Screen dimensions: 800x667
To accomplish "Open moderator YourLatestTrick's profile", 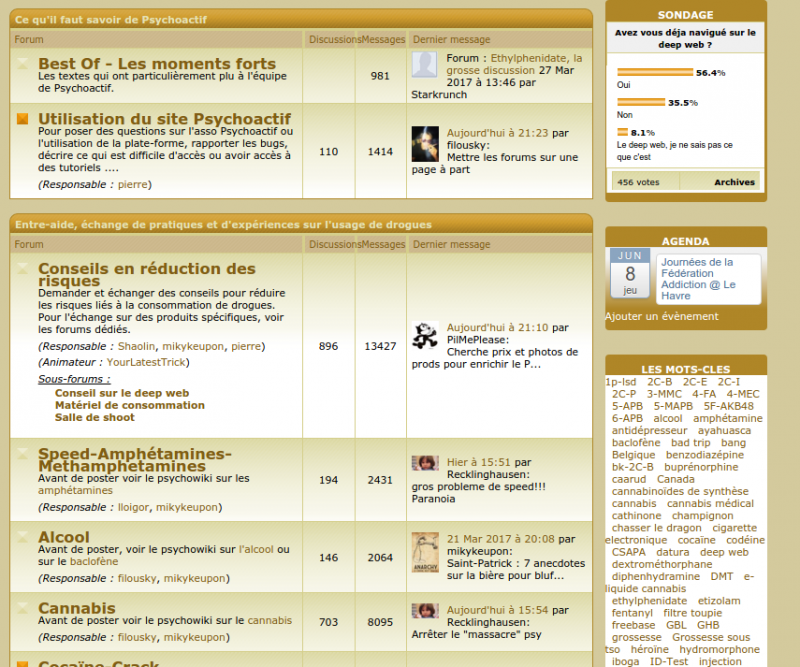I will (147, 362).
